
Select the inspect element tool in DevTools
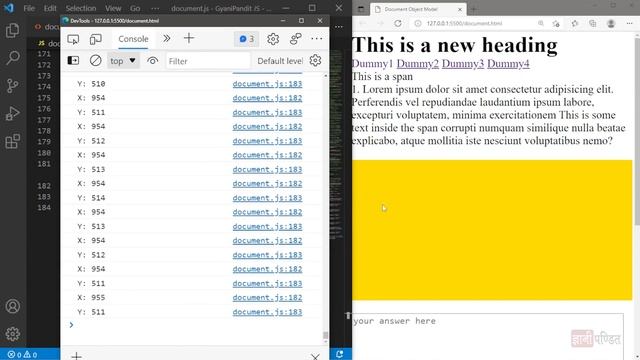73,39
